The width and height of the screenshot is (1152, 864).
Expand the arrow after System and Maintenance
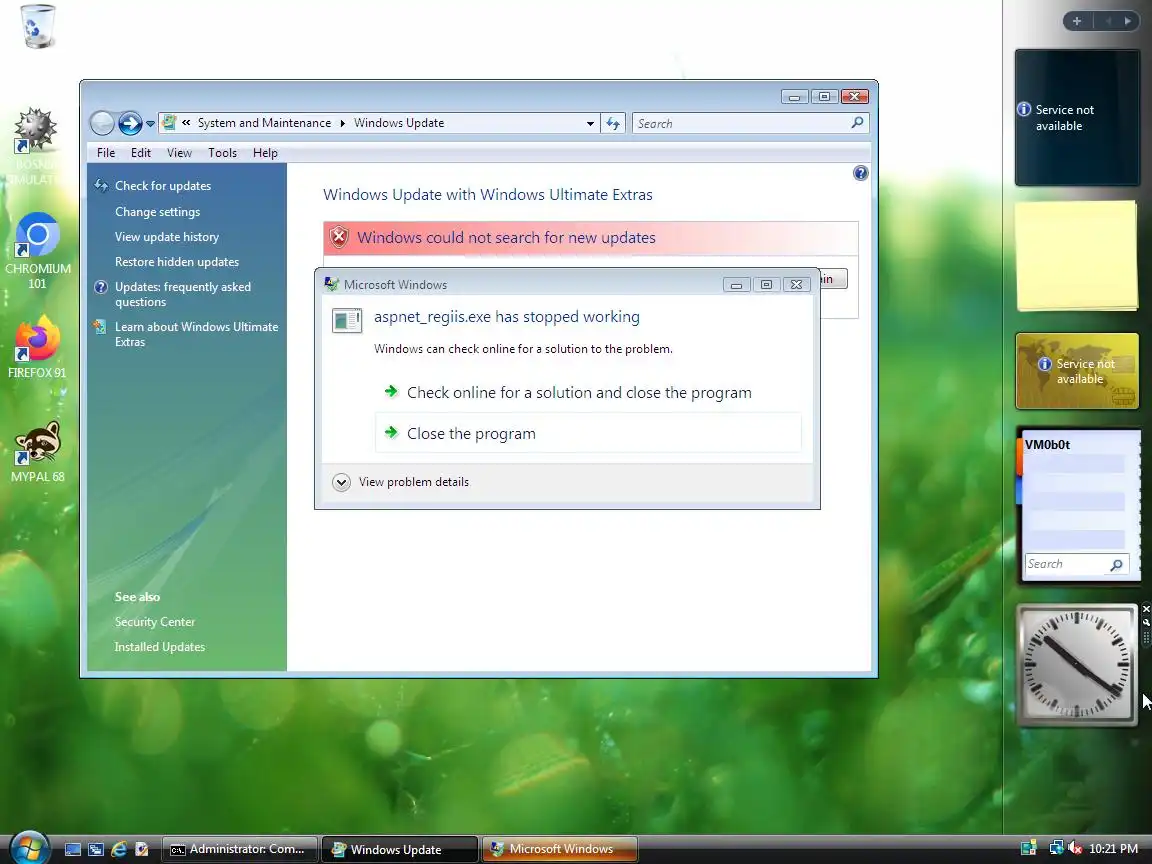point(342,123)
